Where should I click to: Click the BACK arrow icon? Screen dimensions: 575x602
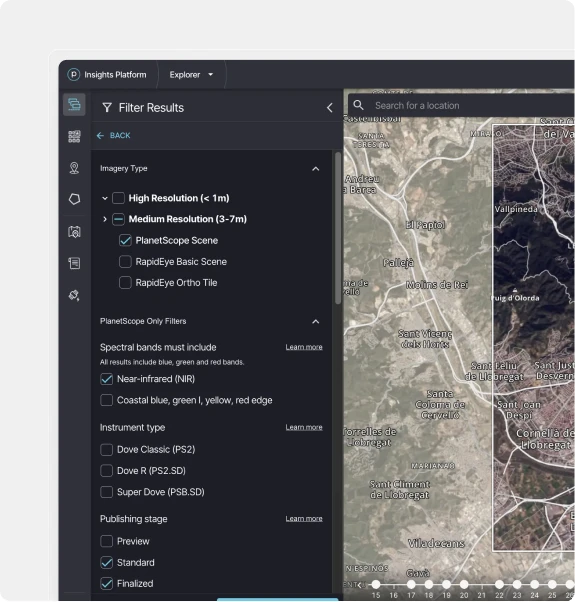click(100, 136)
